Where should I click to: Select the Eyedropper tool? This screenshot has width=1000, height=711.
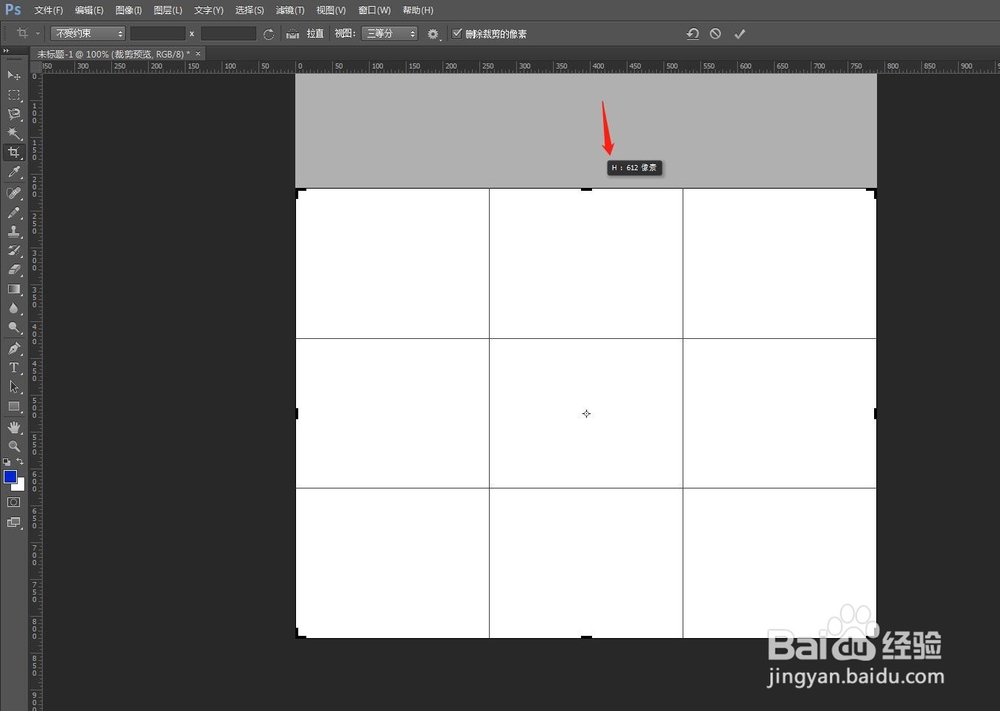(13, 171)
